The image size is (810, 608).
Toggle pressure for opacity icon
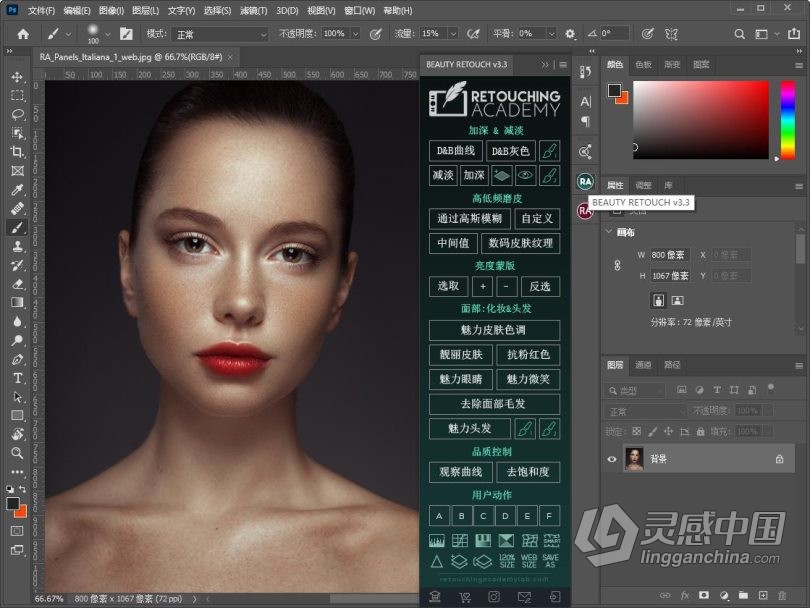pyautogui.click(x=376, y=34)
